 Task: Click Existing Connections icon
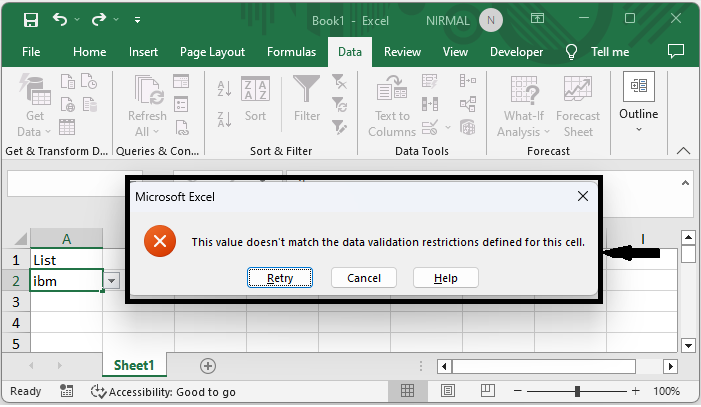89,105
